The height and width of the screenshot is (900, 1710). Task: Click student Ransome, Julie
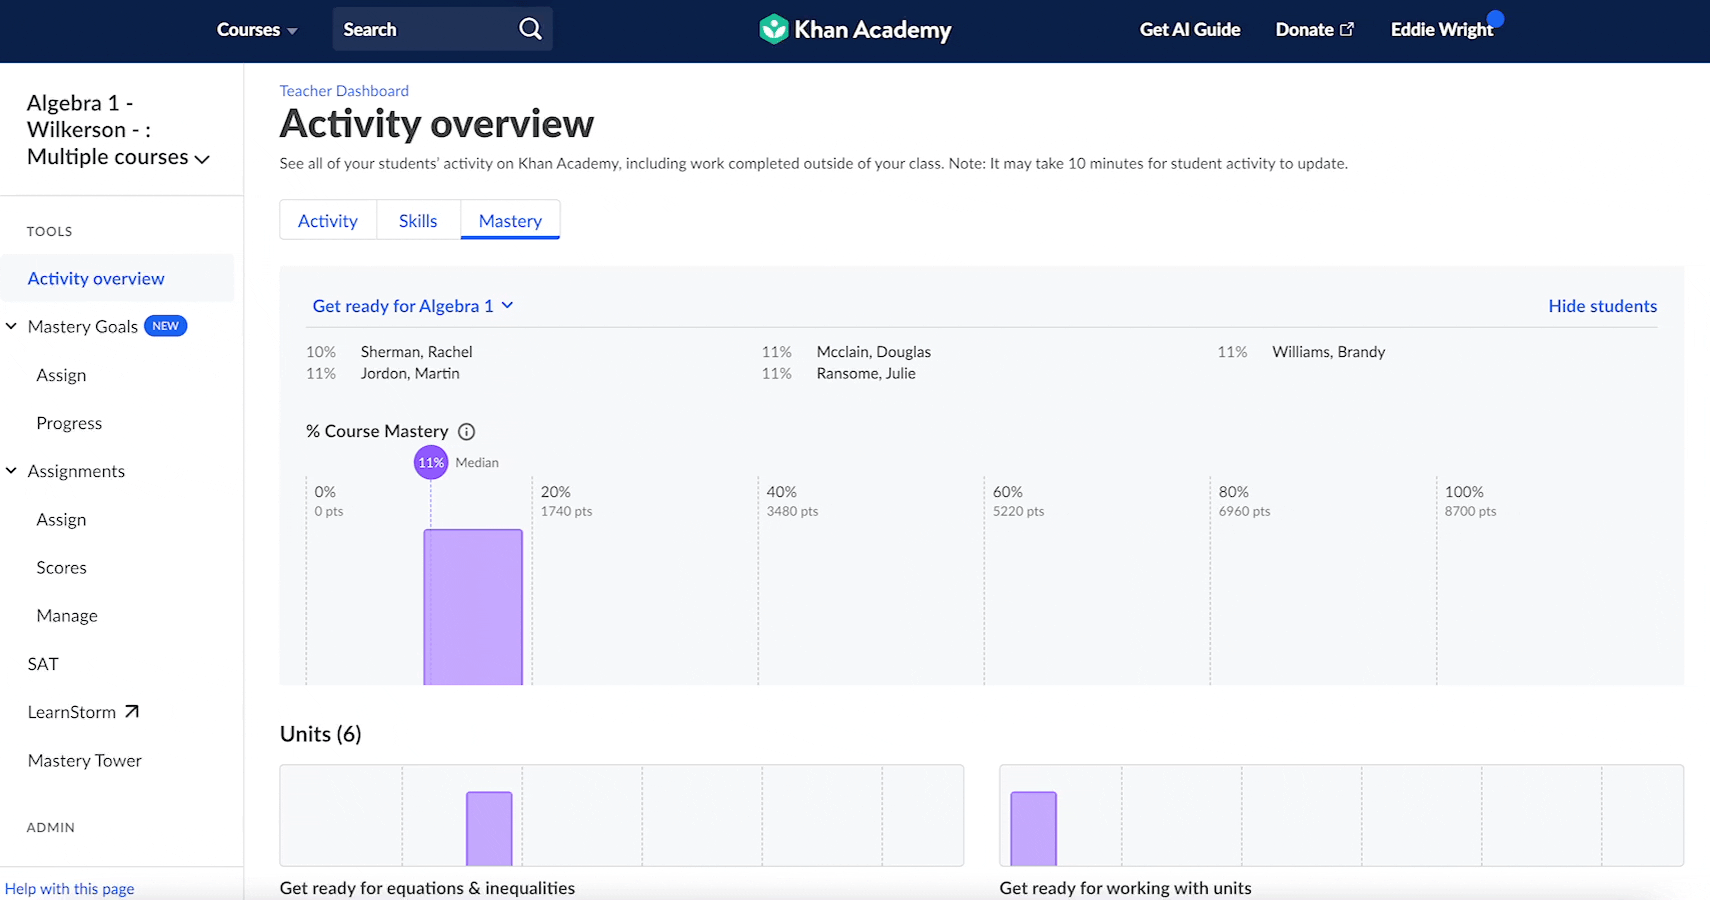pos(866,373)
